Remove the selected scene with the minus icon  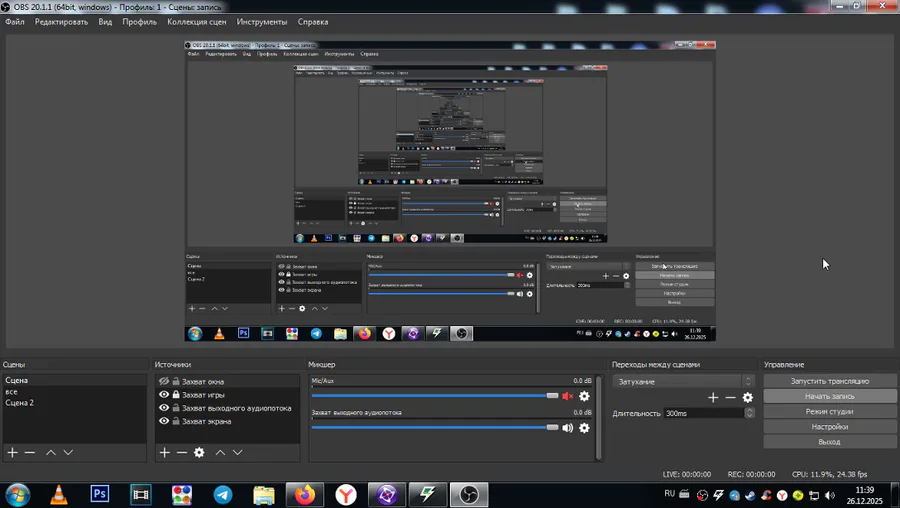[30, 452]
